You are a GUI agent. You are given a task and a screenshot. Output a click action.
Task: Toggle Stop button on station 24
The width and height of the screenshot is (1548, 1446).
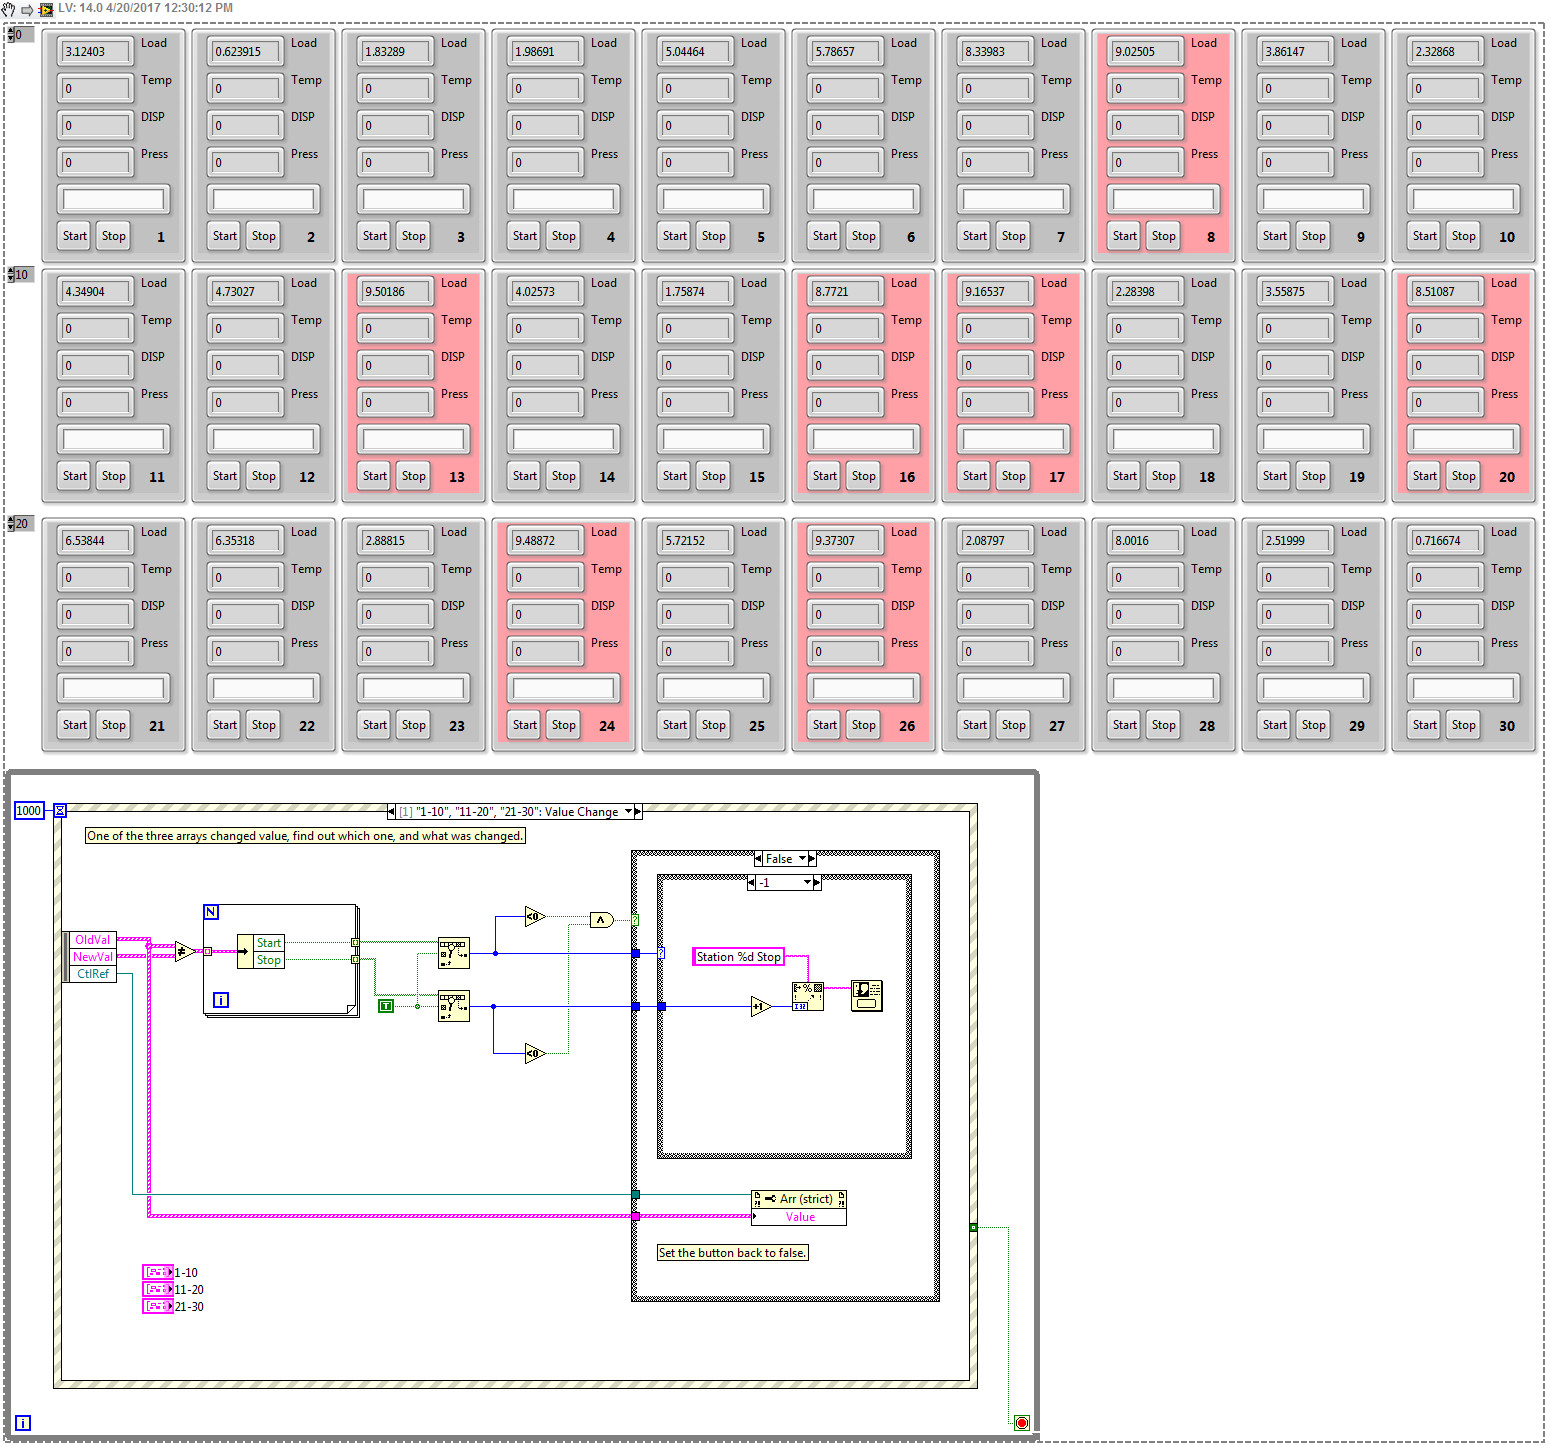[564, 725]
